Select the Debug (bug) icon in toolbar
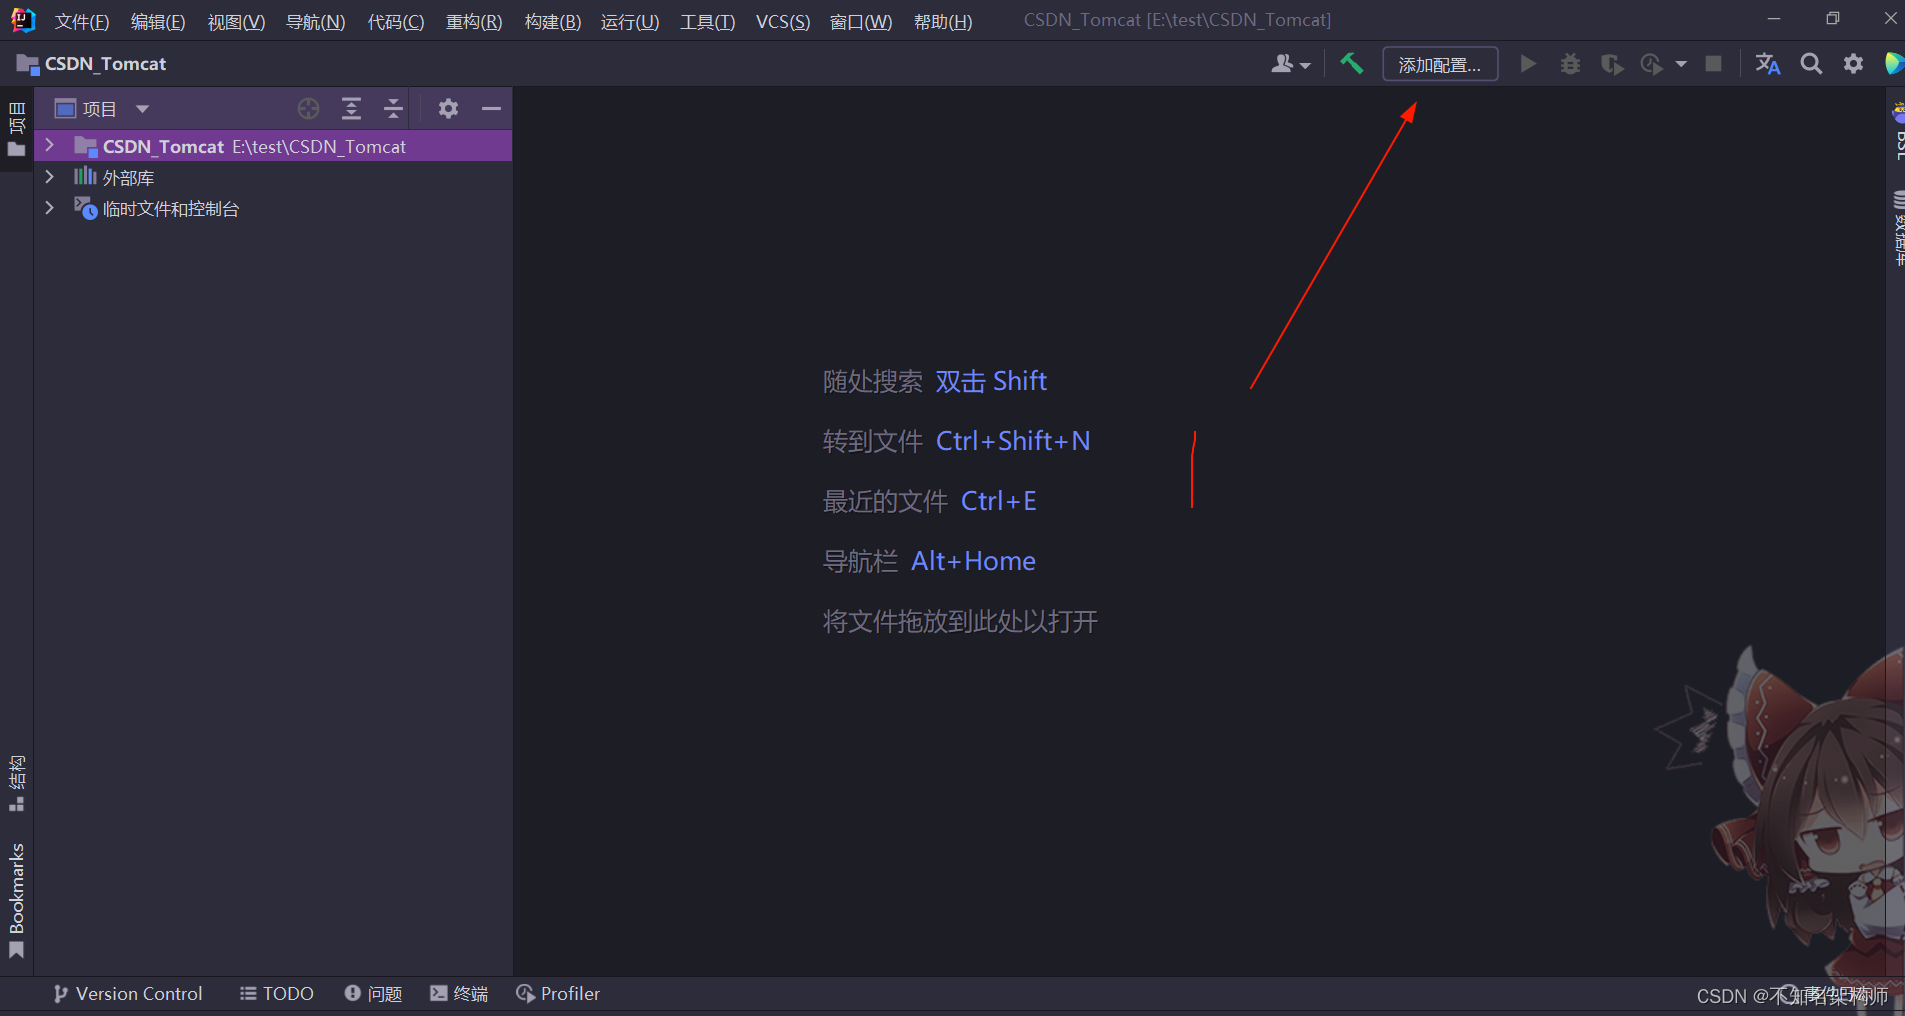 [x=1569, y=63]
